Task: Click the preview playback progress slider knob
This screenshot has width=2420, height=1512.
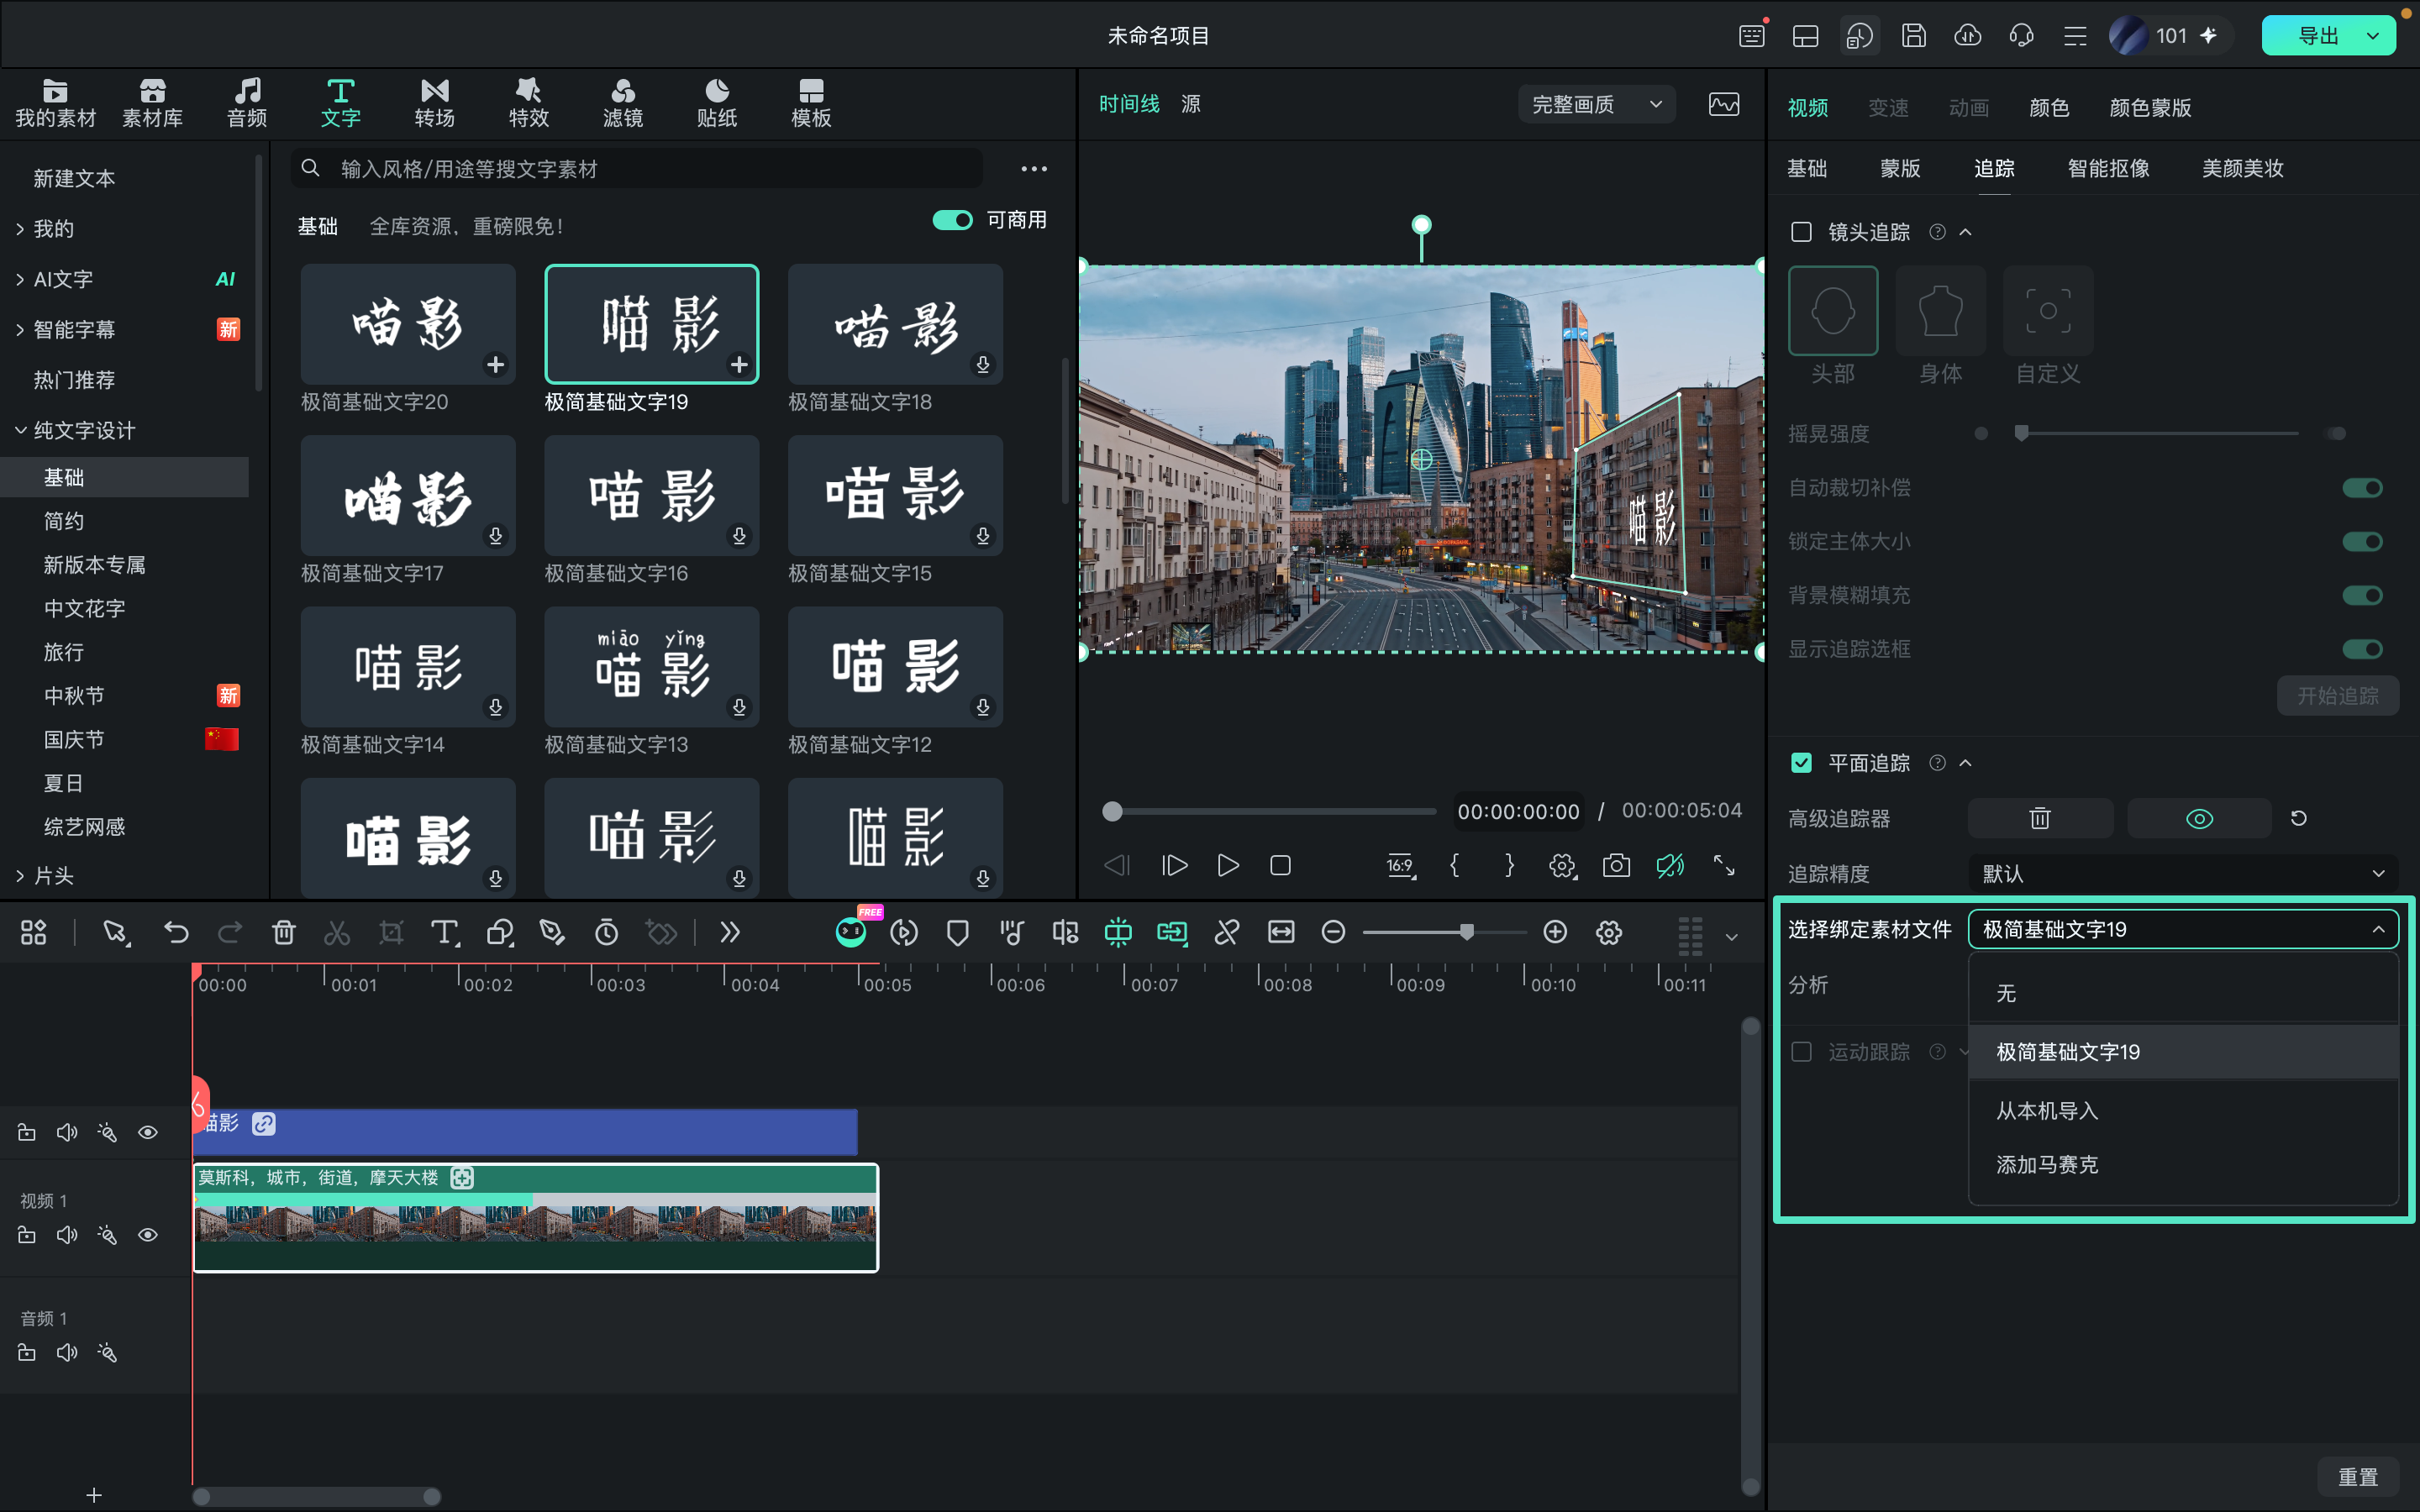Action: click(1112, 811)
